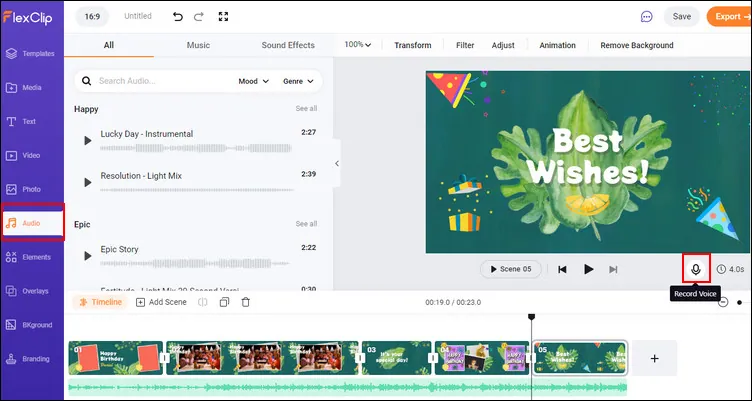This screenshot has width=752, height=401.
Task: Open the Templates sidebar panel
Action: (x=32, y=54)
